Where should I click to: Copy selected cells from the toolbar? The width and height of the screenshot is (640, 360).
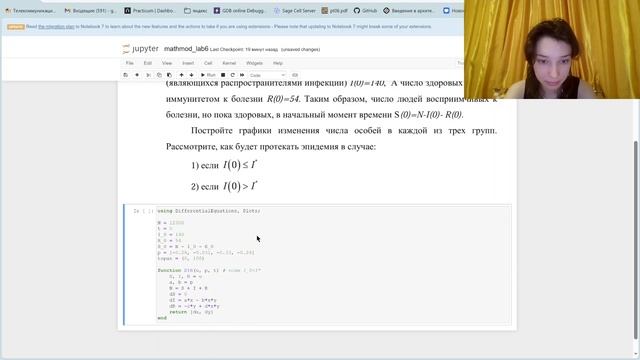pyautogui.click(x=159, y=75)
